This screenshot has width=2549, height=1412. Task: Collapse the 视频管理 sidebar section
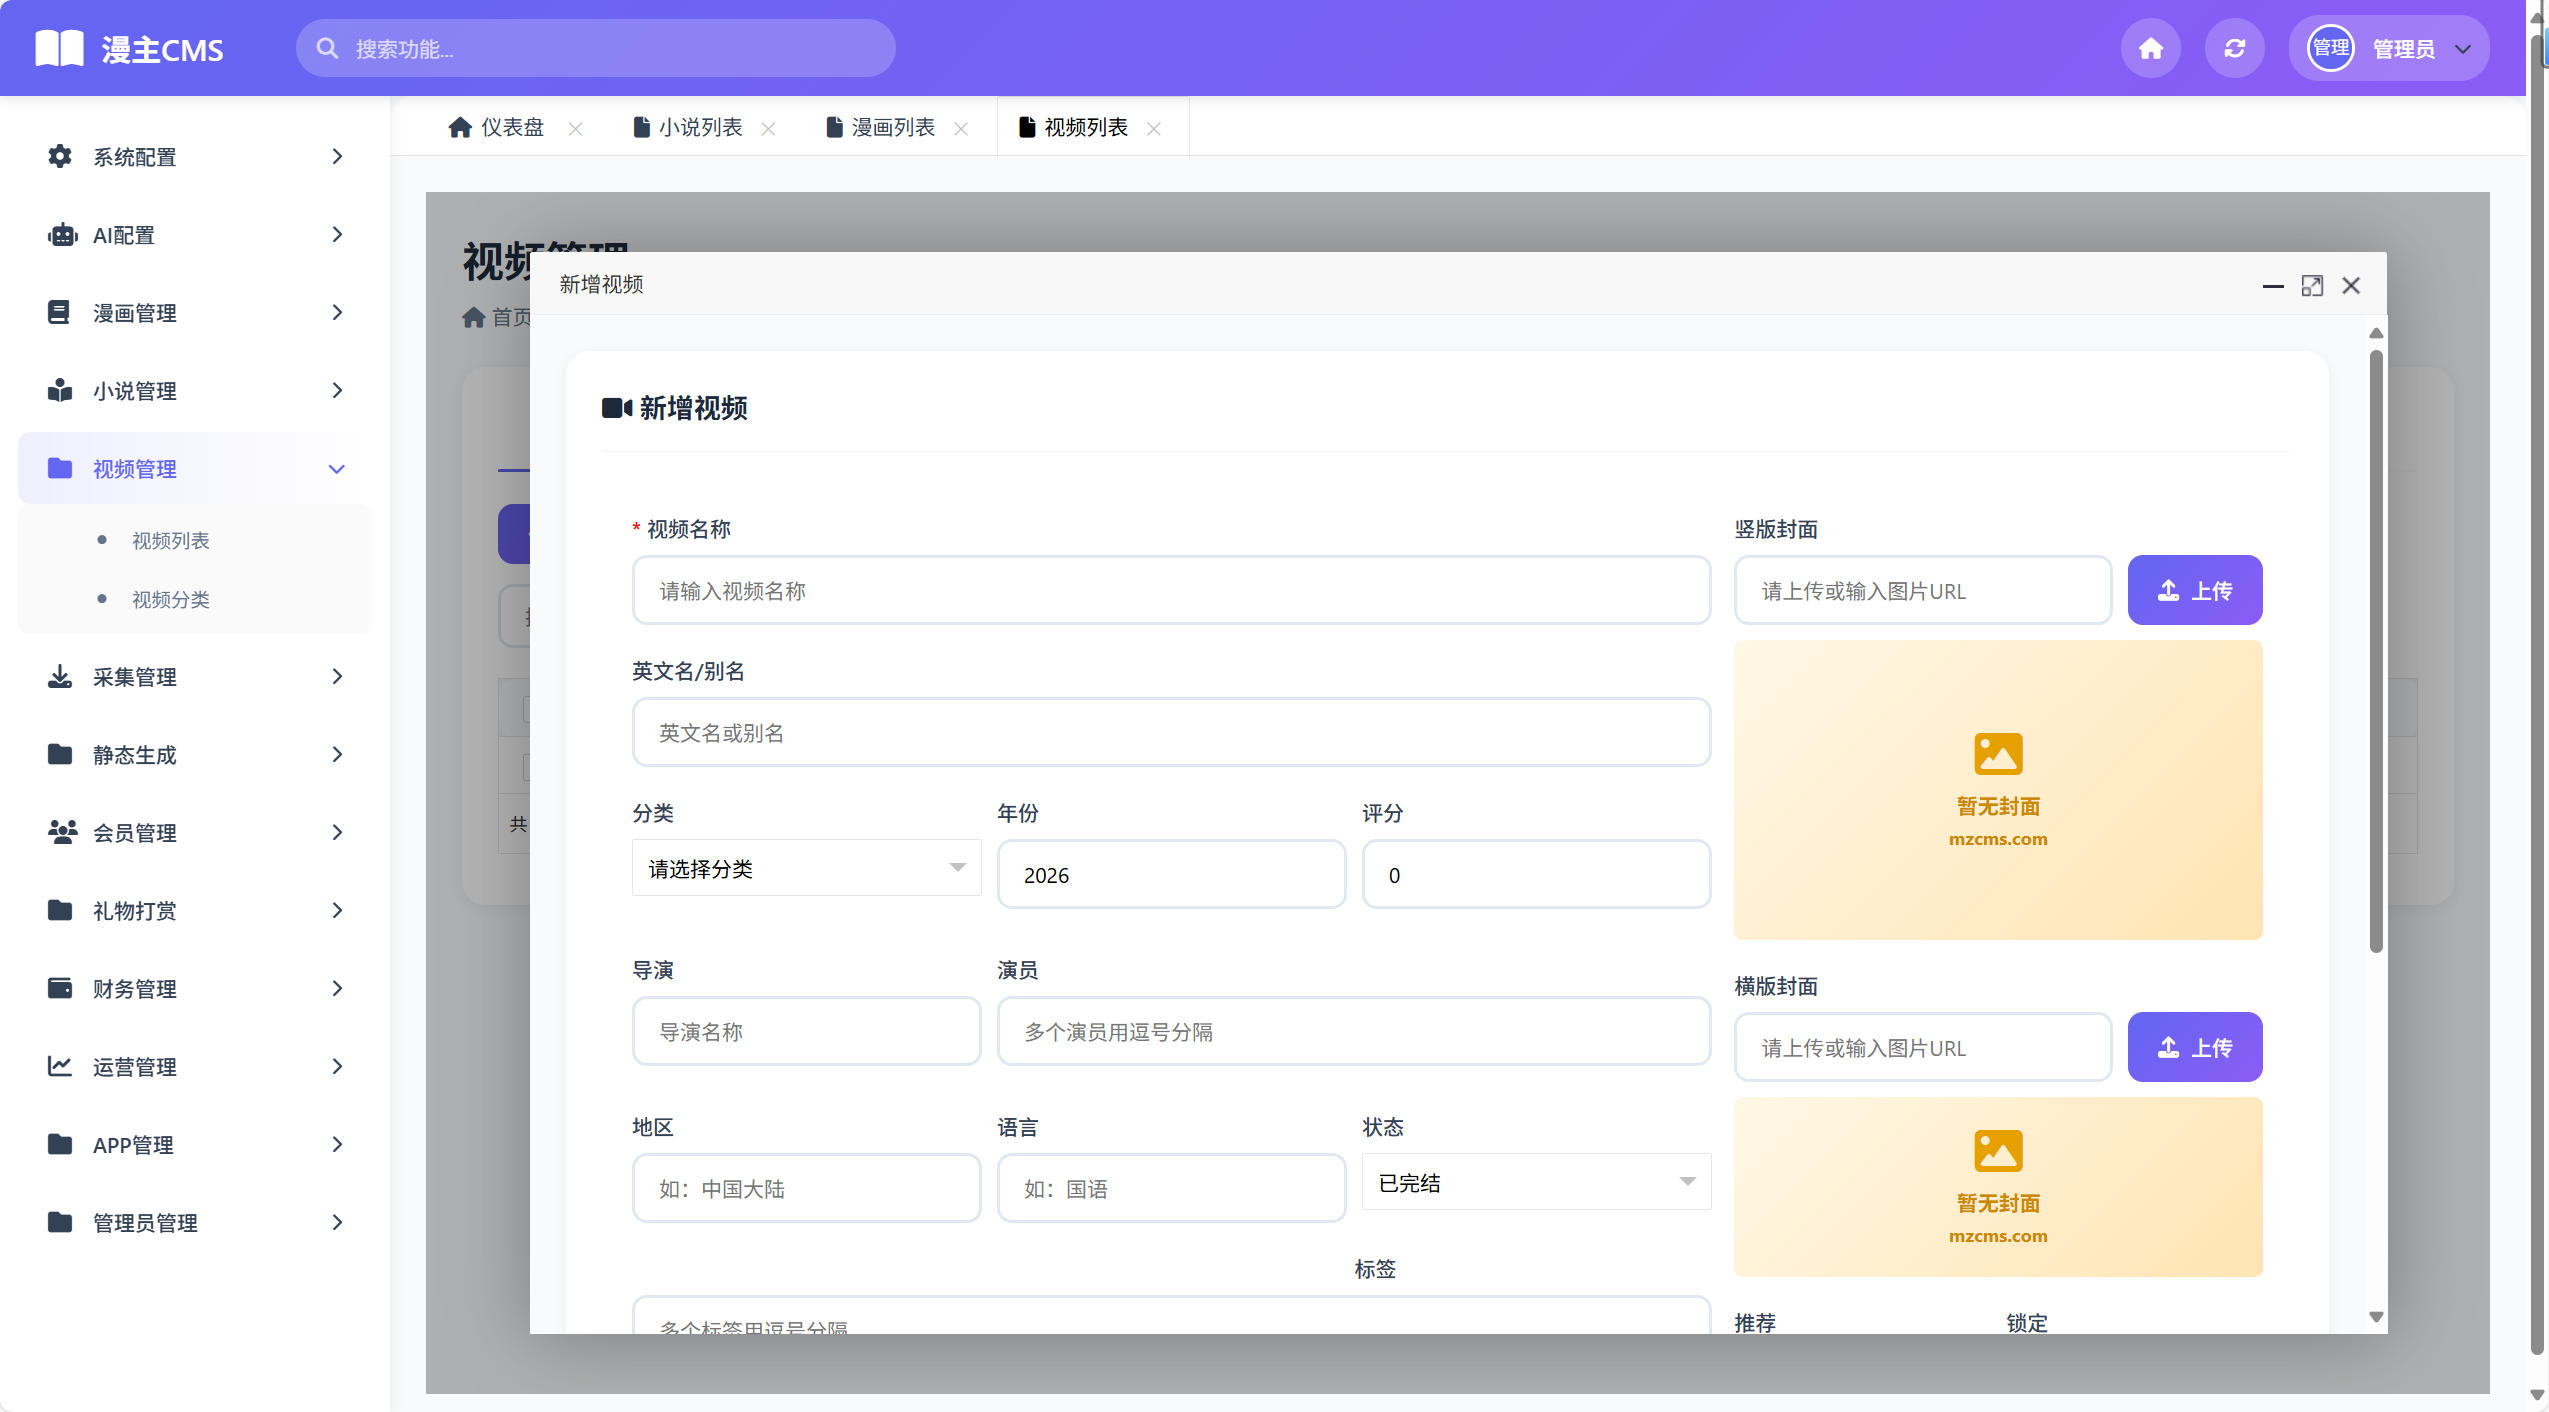(x=337, y=468)
